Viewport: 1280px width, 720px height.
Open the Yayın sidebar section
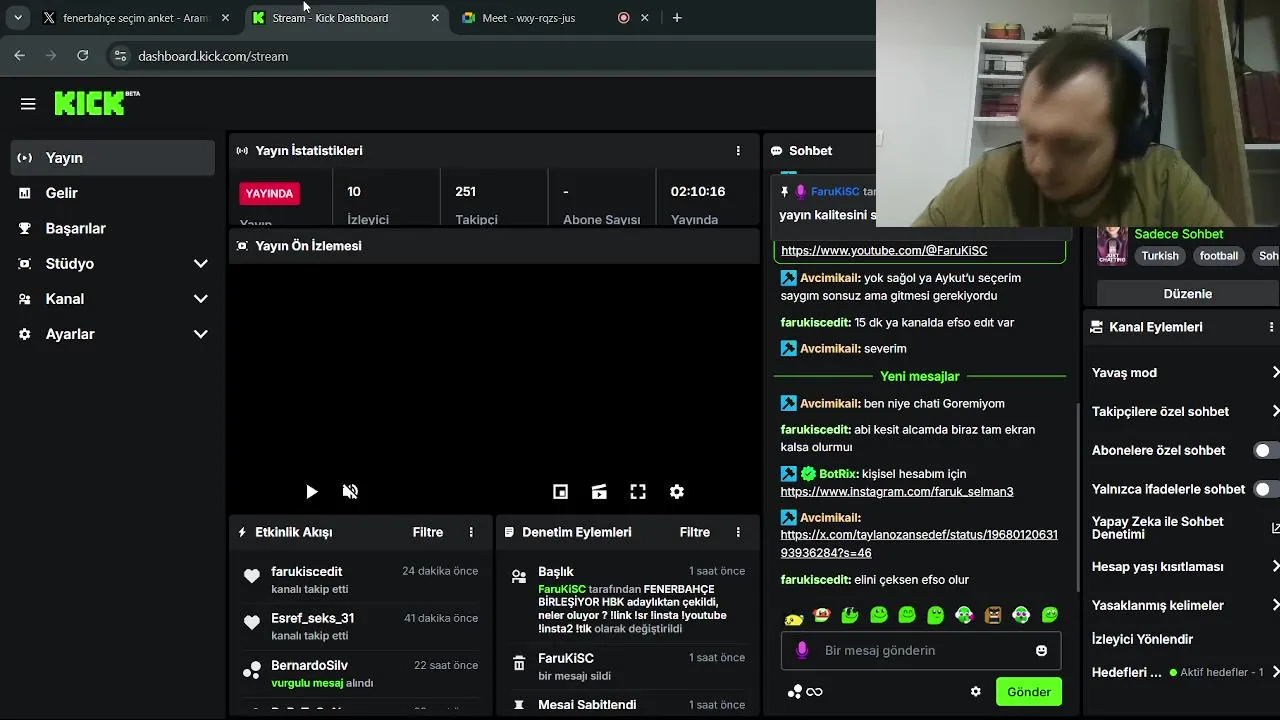pyautogui.click(x=113, y=158)
